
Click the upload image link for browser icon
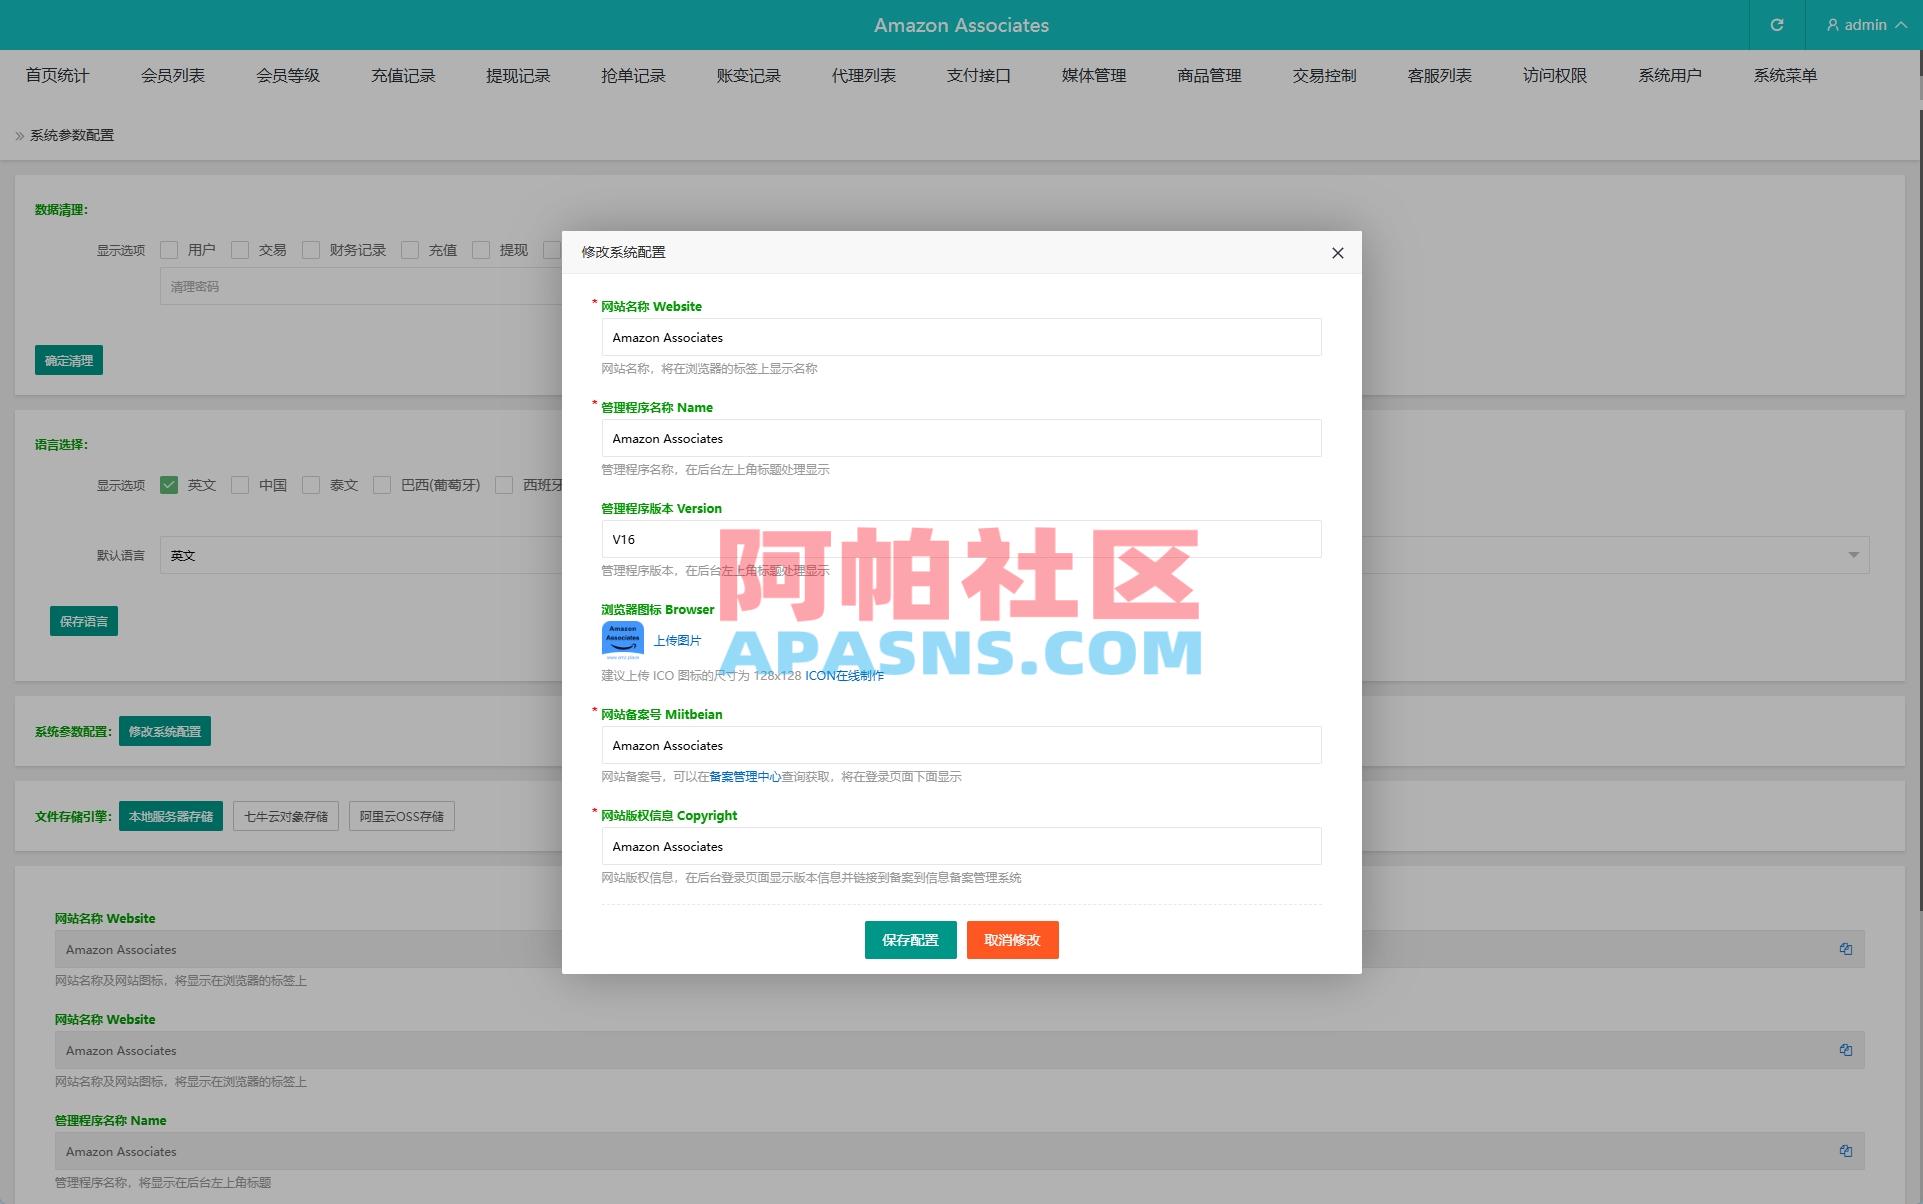(676, 640)
